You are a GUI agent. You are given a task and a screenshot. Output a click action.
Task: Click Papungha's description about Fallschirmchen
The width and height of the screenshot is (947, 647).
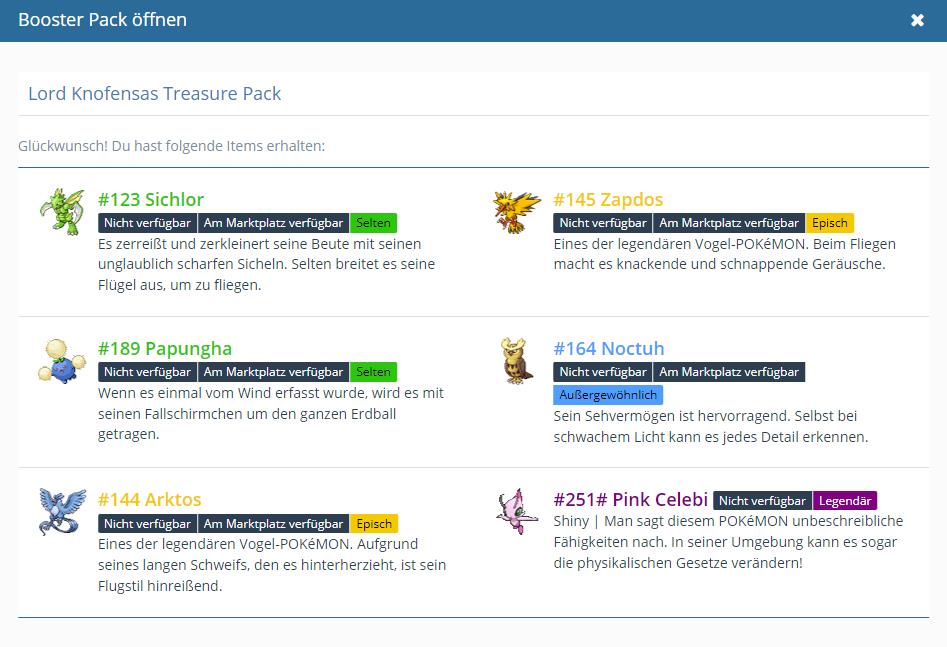click(271, 414)
